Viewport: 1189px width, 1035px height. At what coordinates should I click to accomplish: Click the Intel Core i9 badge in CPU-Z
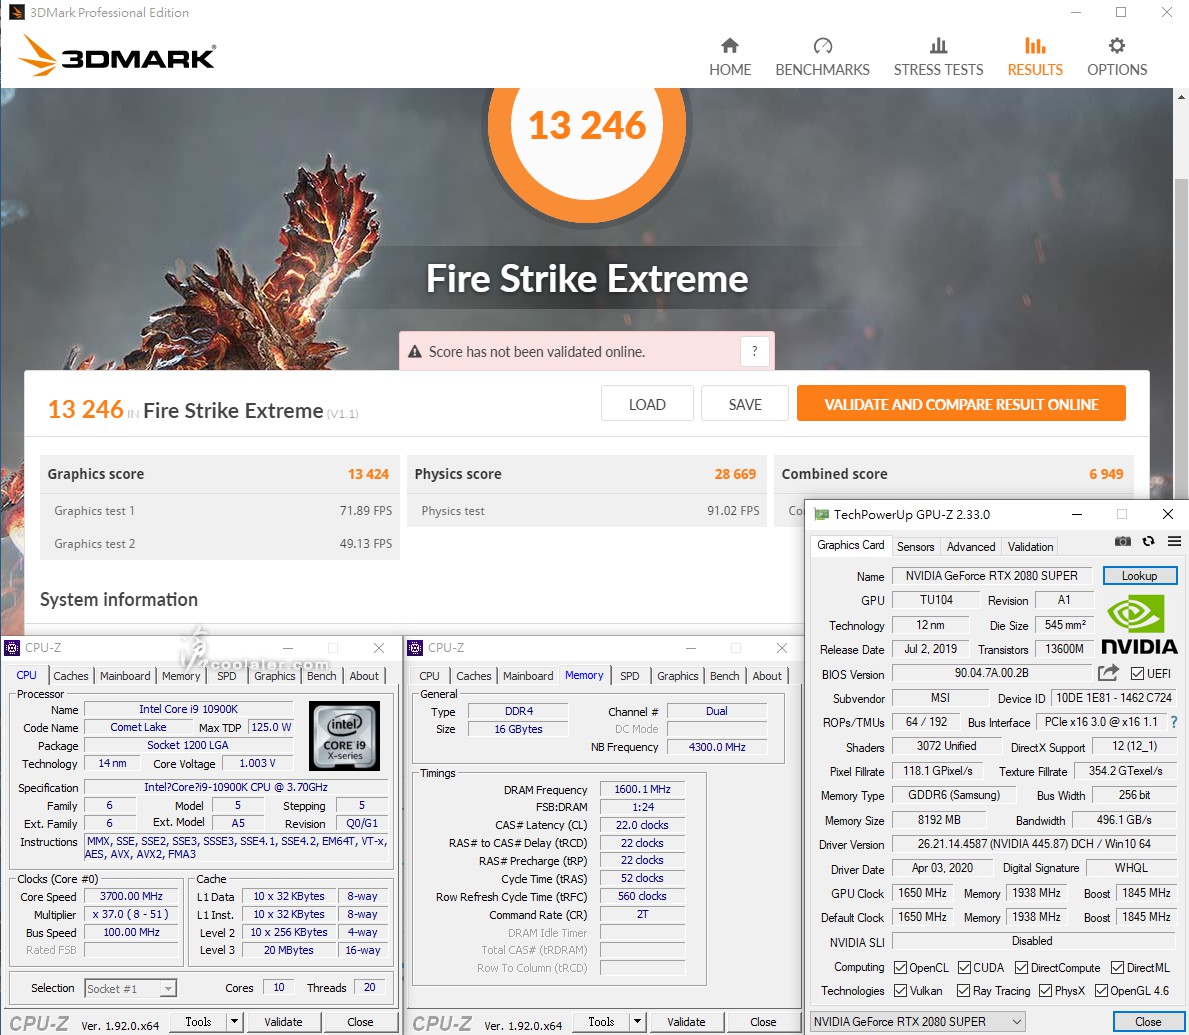[344, 735]
